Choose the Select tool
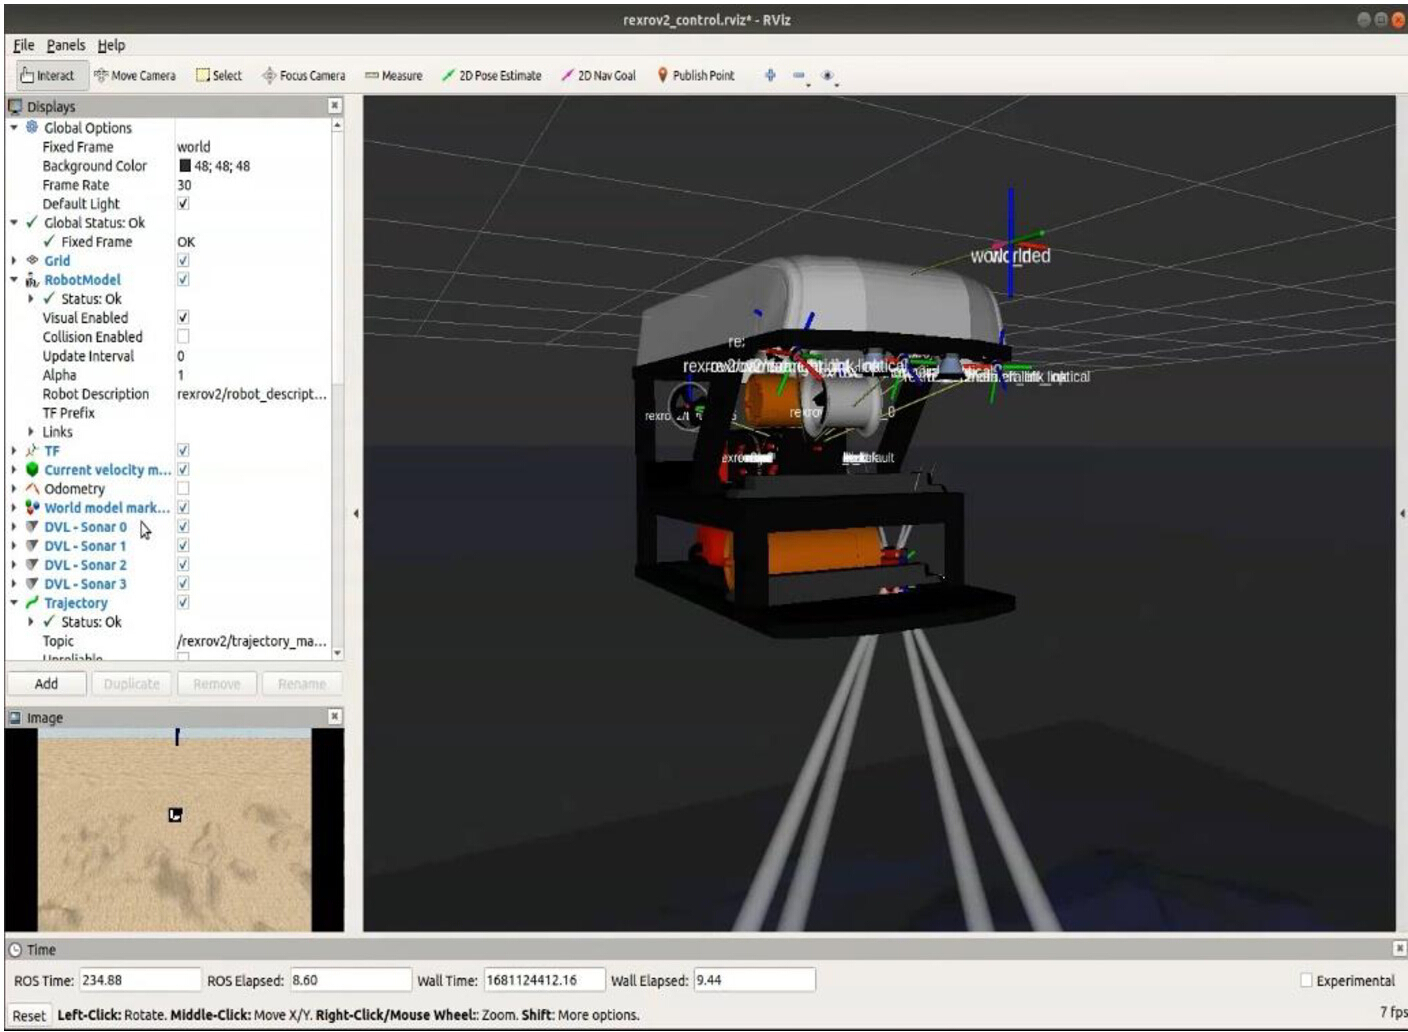The height and width of the screenshot is (1032, 1408). coord(219,75)
